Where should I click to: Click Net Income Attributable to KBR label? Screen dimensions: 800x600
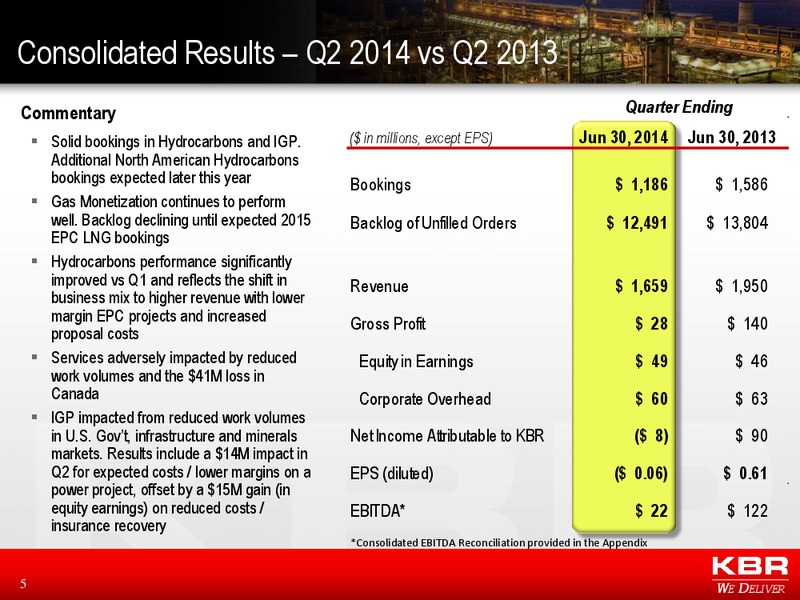coord(447,436)
